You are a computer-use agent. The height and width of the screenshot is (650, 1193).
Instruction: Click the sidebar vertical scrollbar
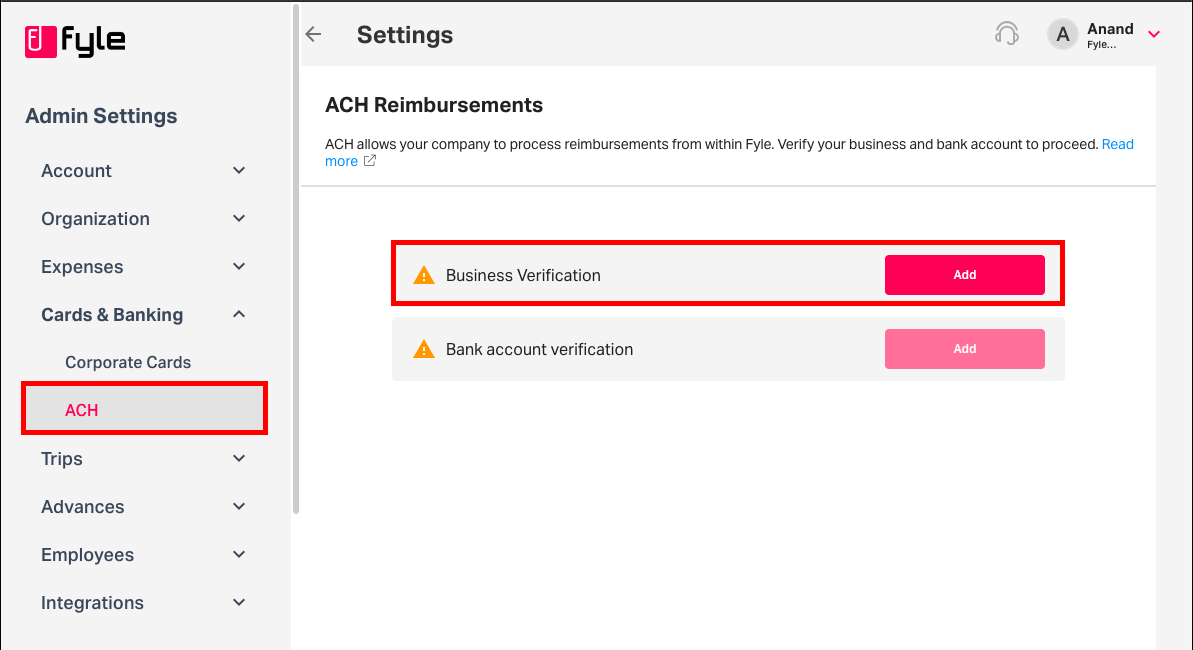tap(295, 260)
